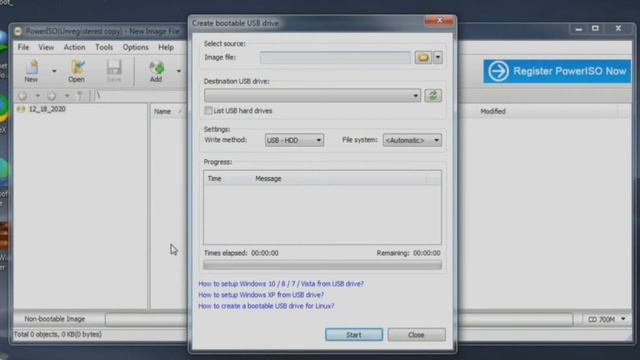Open bootable USB drive for Linux link
This screenshot has height=360, width=640.
point(266,306)
